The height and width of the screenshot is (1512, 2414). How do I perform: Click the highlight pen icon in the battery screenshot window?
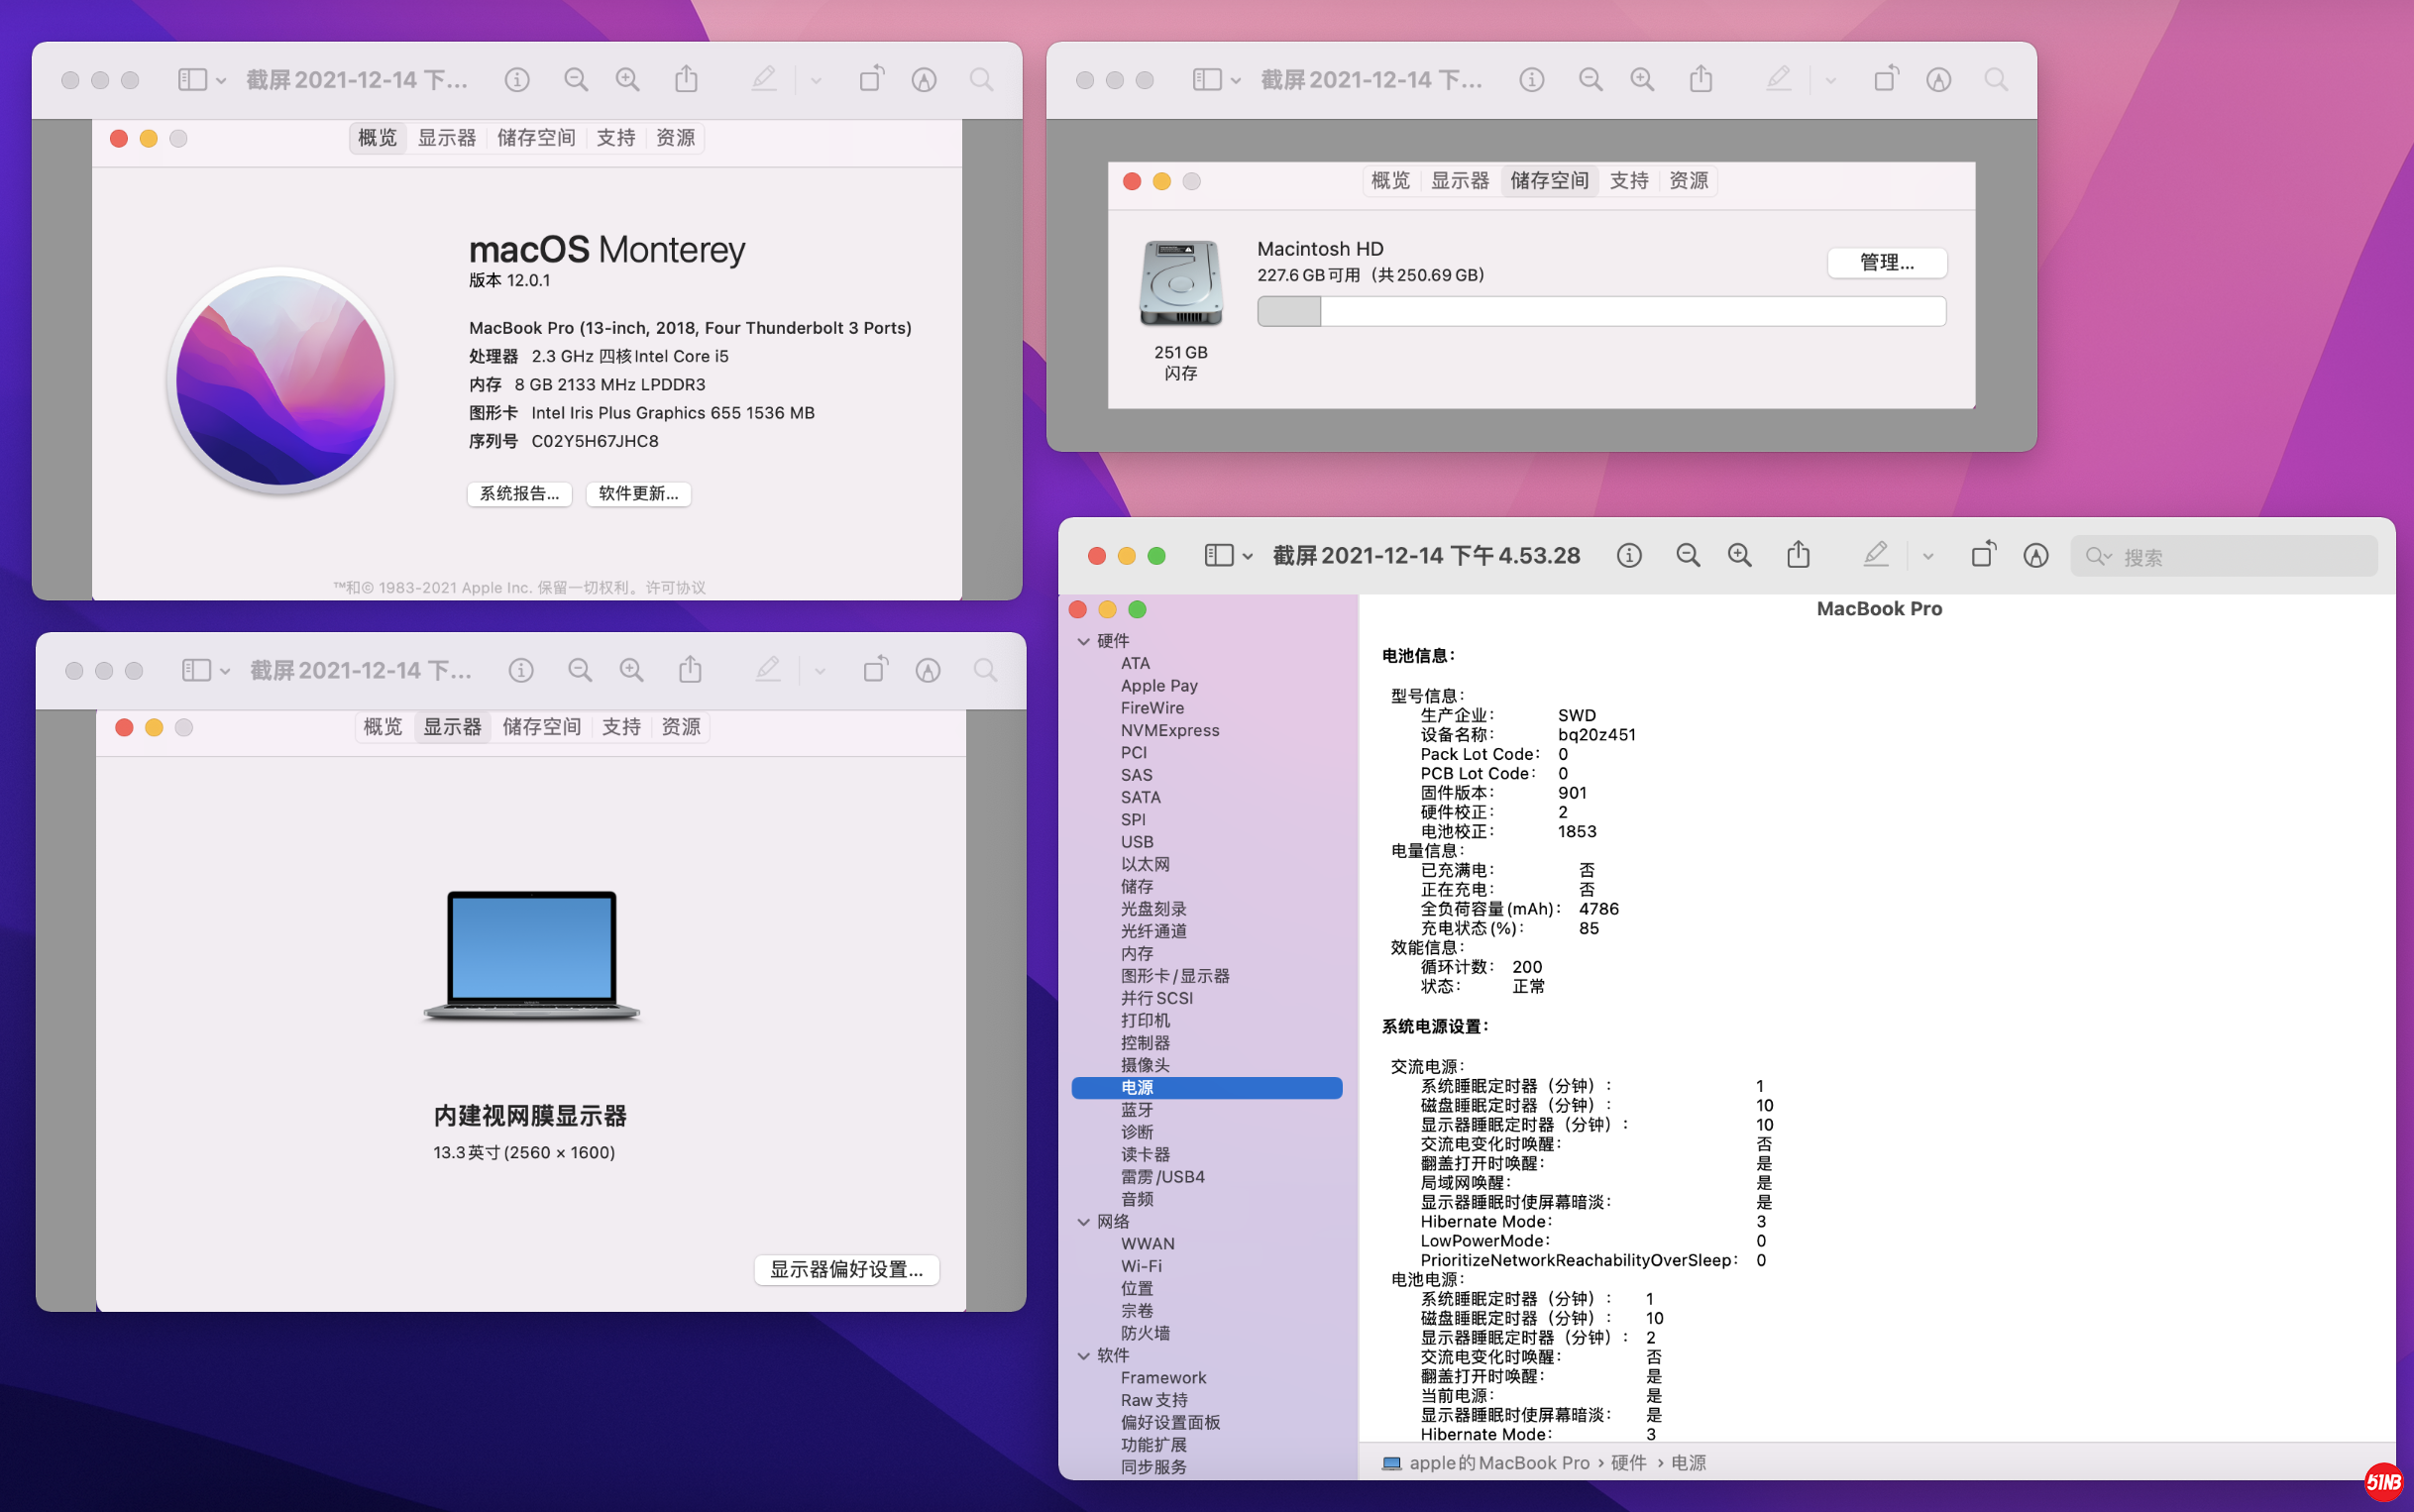pos(1876,555)
